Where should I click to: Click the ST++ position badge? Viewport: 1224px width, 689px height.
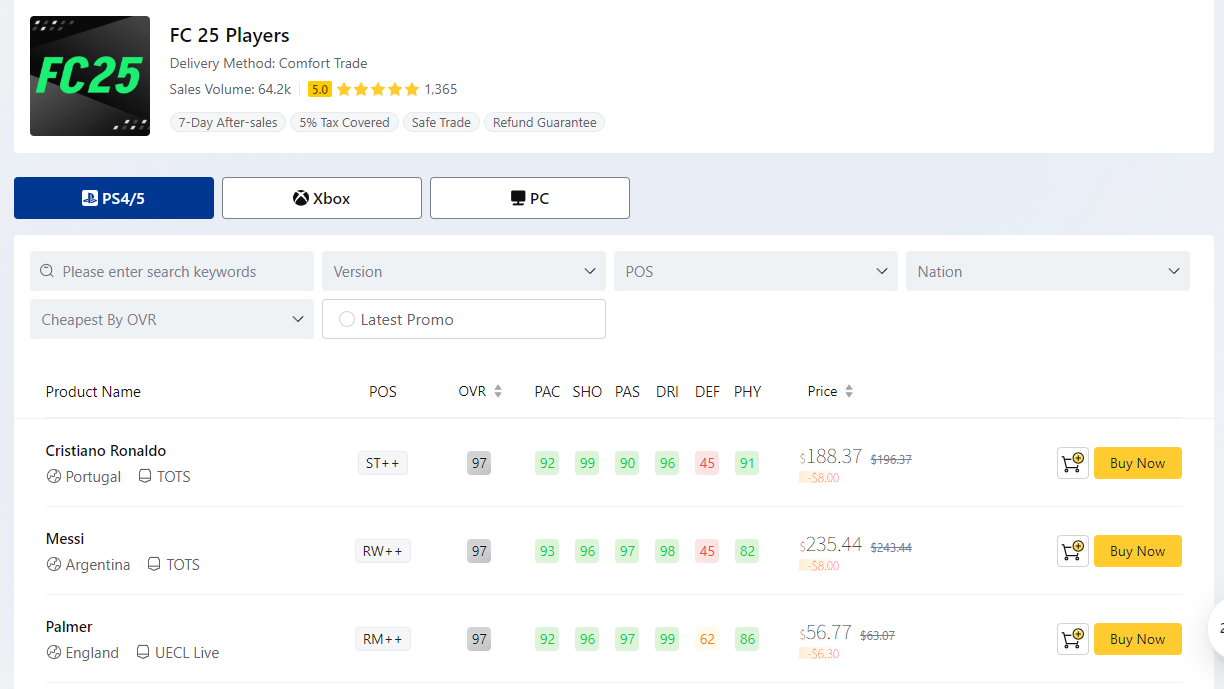(x=383, y=463)
